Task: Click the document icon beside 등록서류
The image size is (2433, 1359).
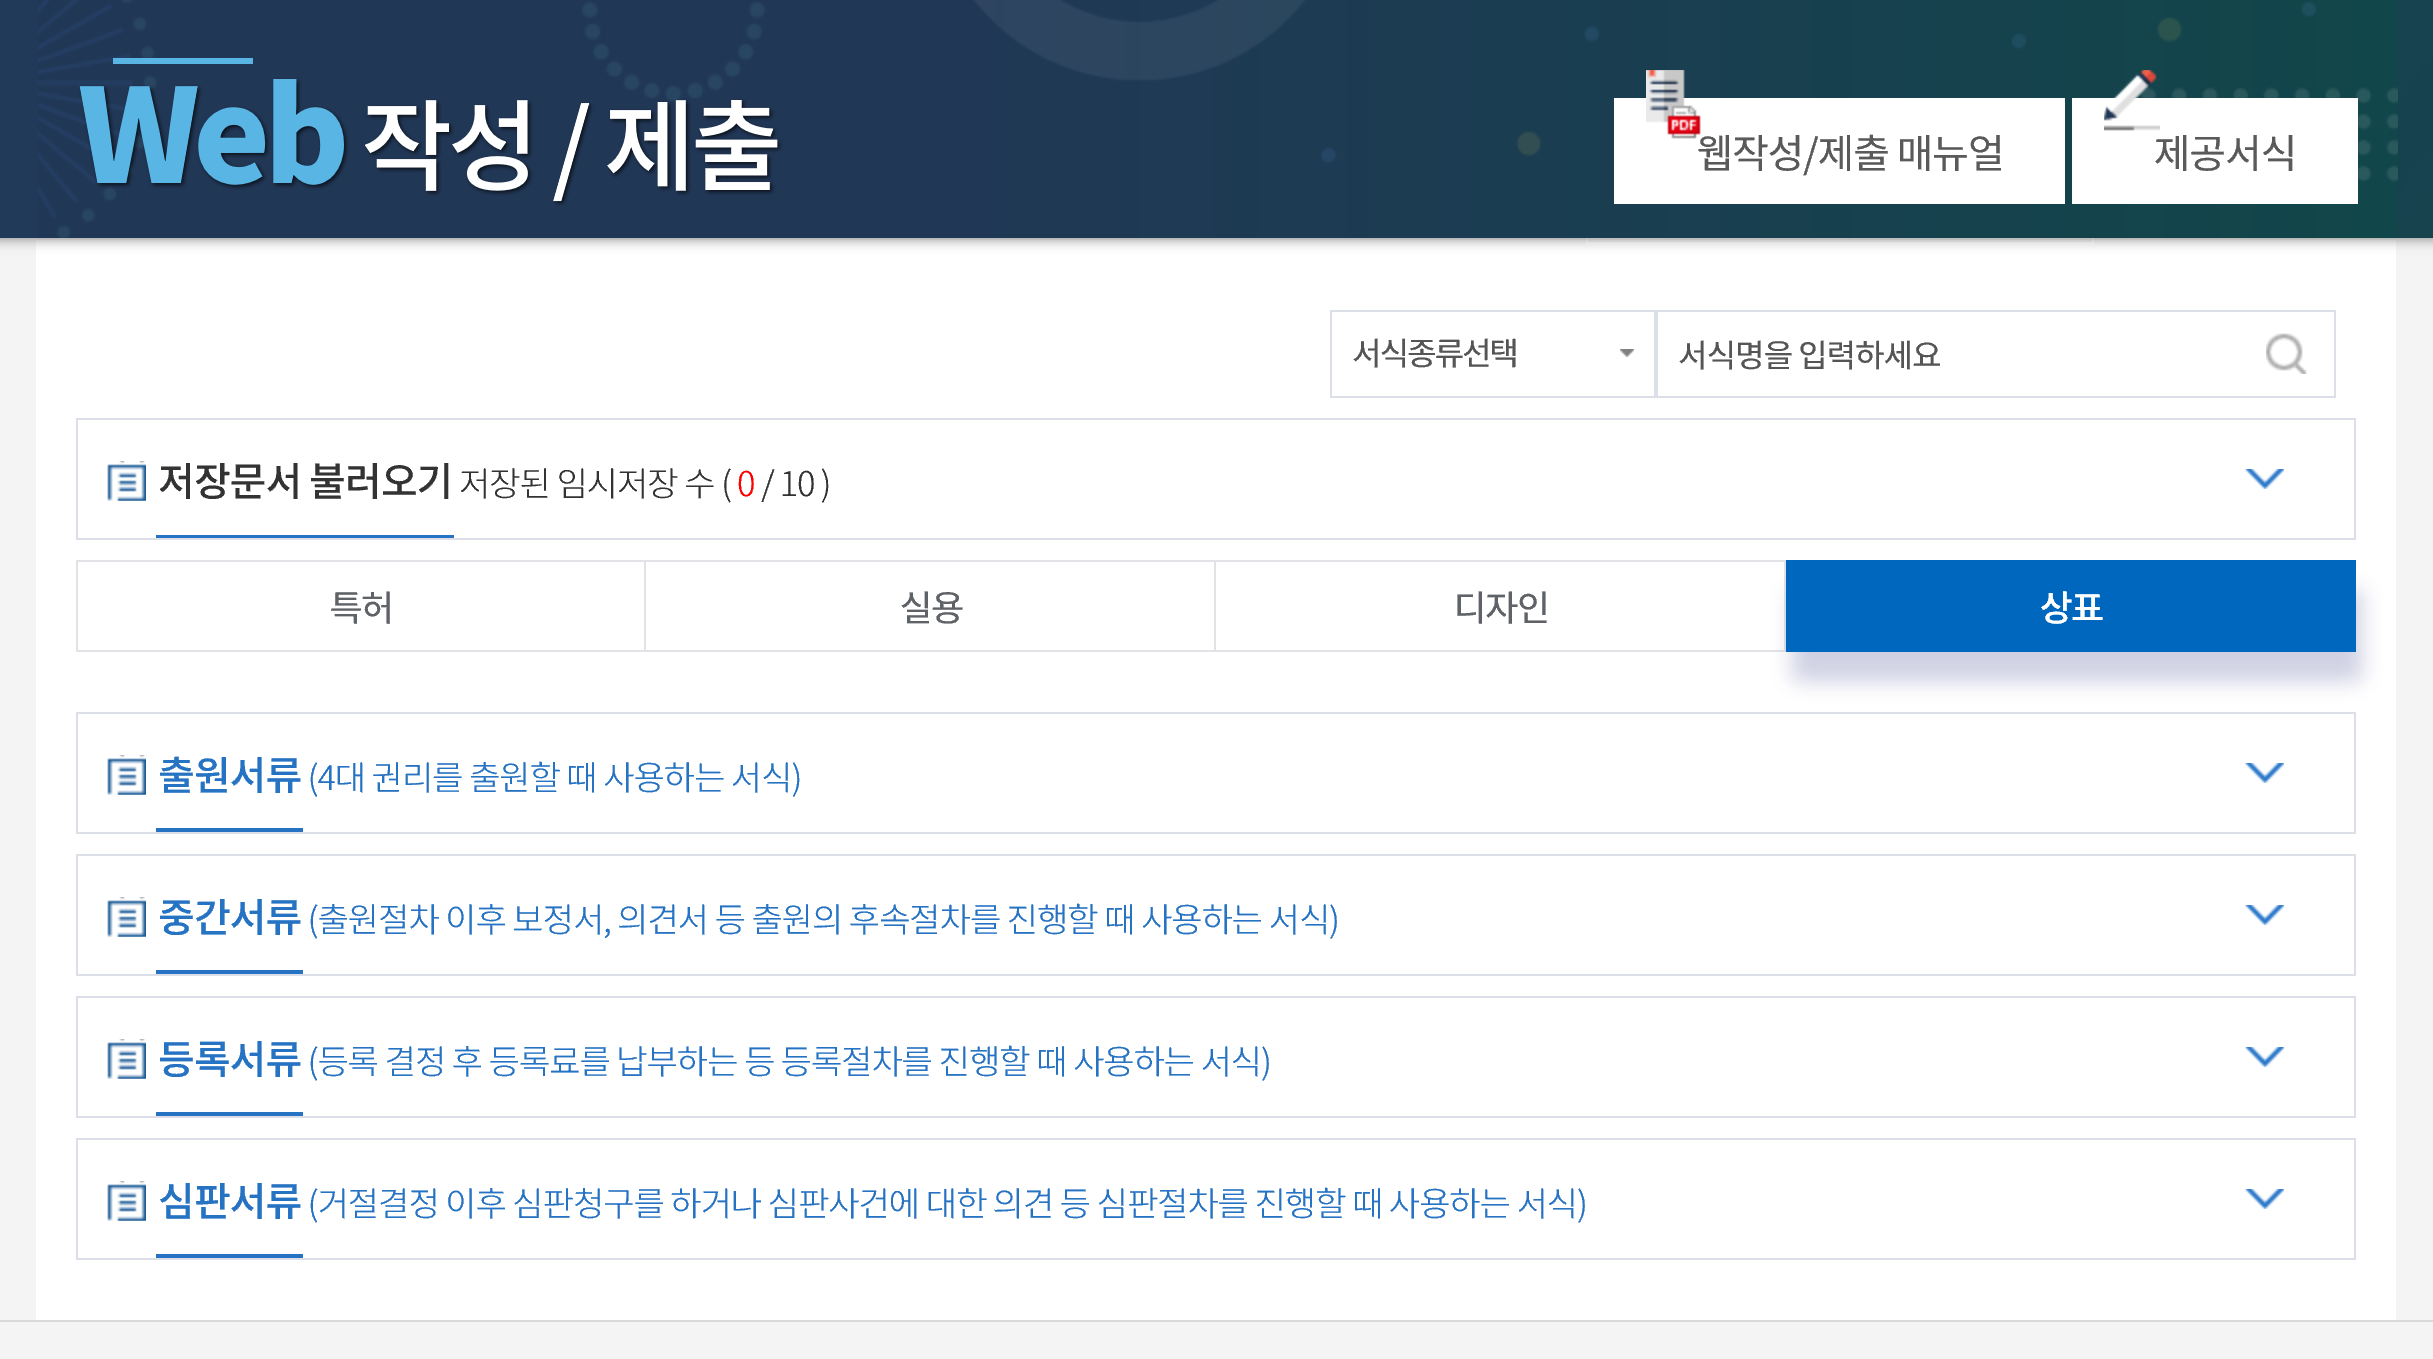Action: coord(127,1060)
